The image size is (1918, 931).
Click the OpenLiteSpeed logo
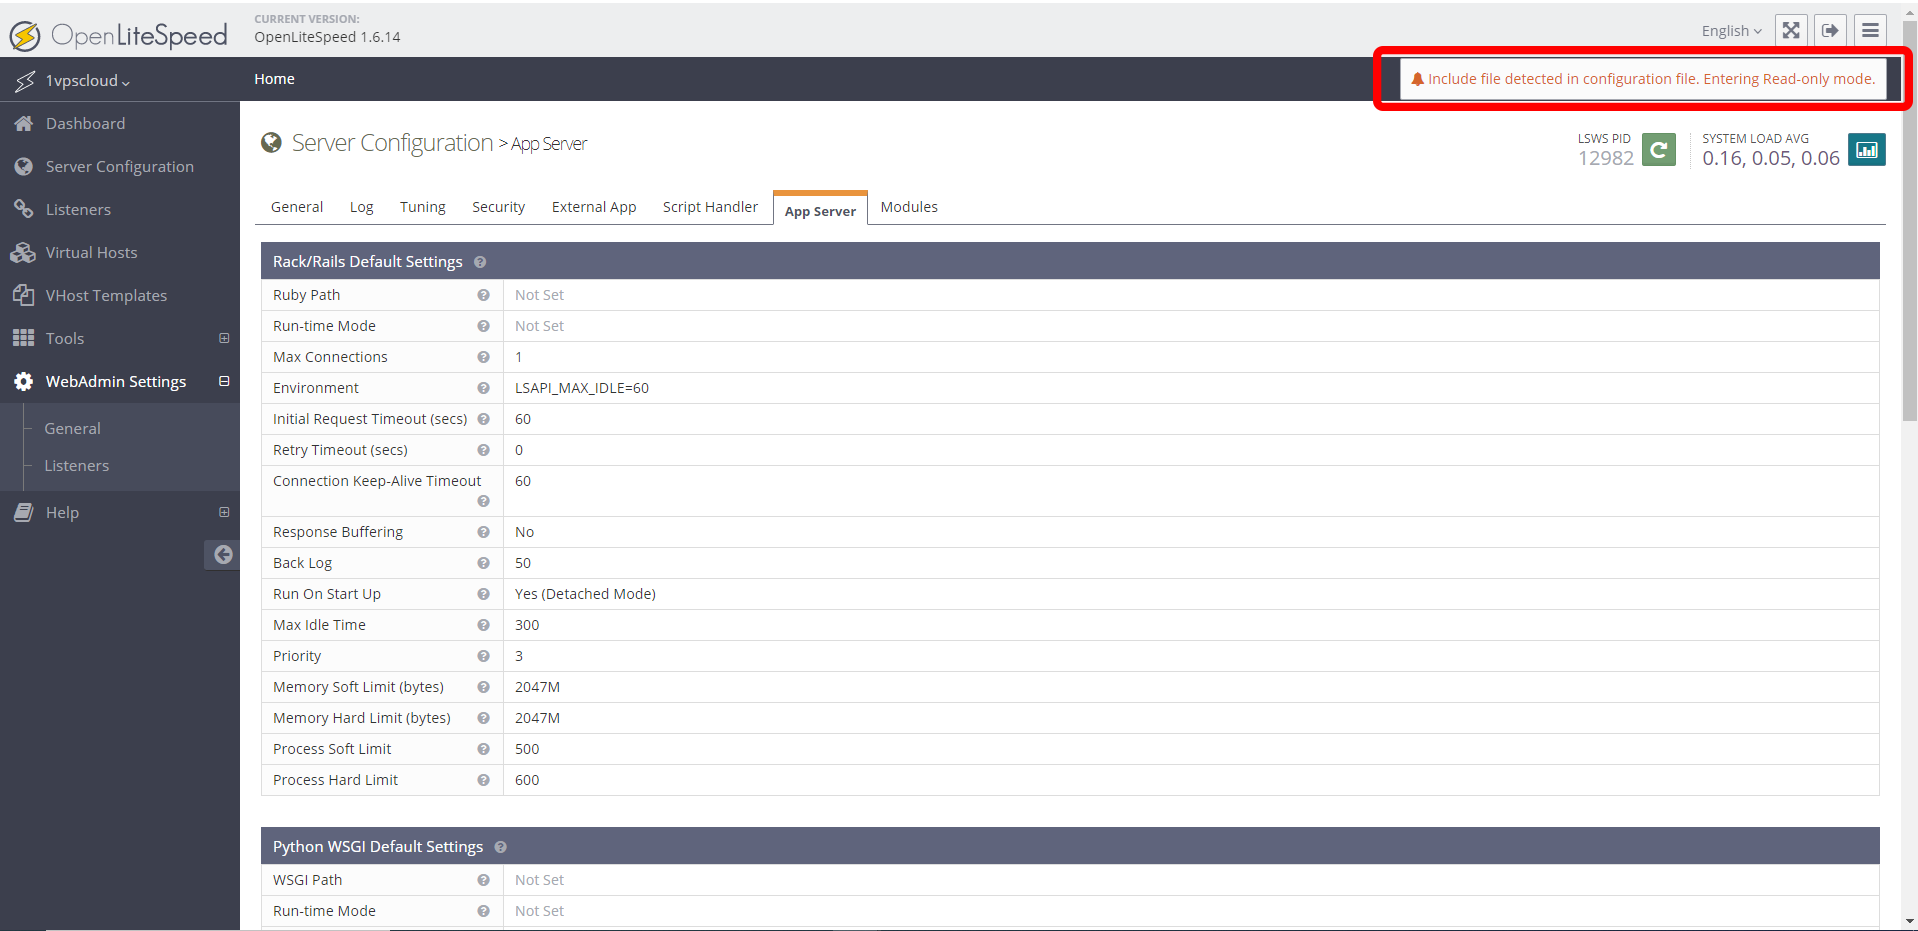[x=119, y=36]
